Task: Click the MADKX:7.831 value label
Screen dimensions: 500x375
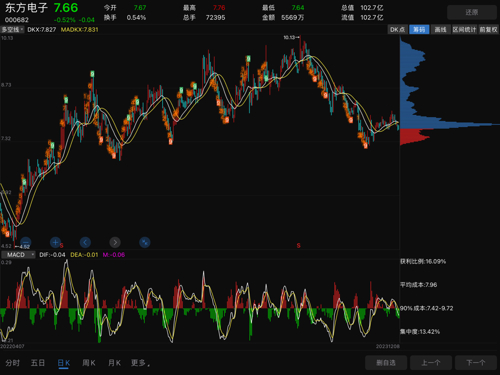Action: point(79,30)
